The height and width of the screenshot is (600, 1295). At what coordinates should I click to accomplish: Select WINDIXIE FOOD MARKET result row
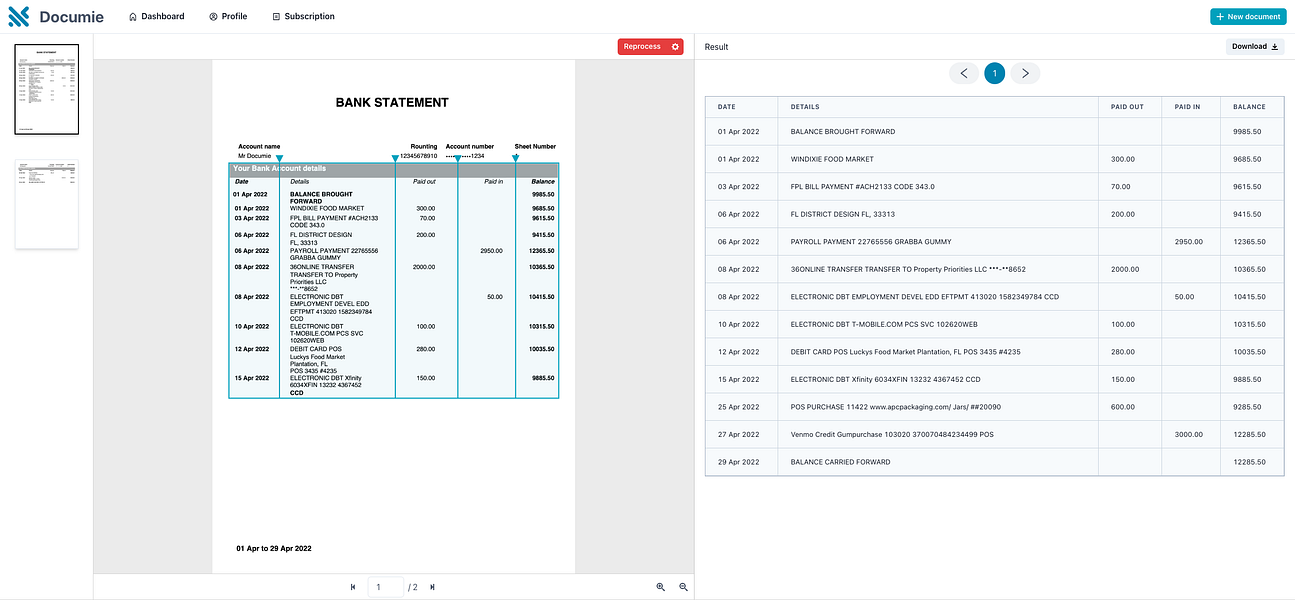tap(995, 159)
